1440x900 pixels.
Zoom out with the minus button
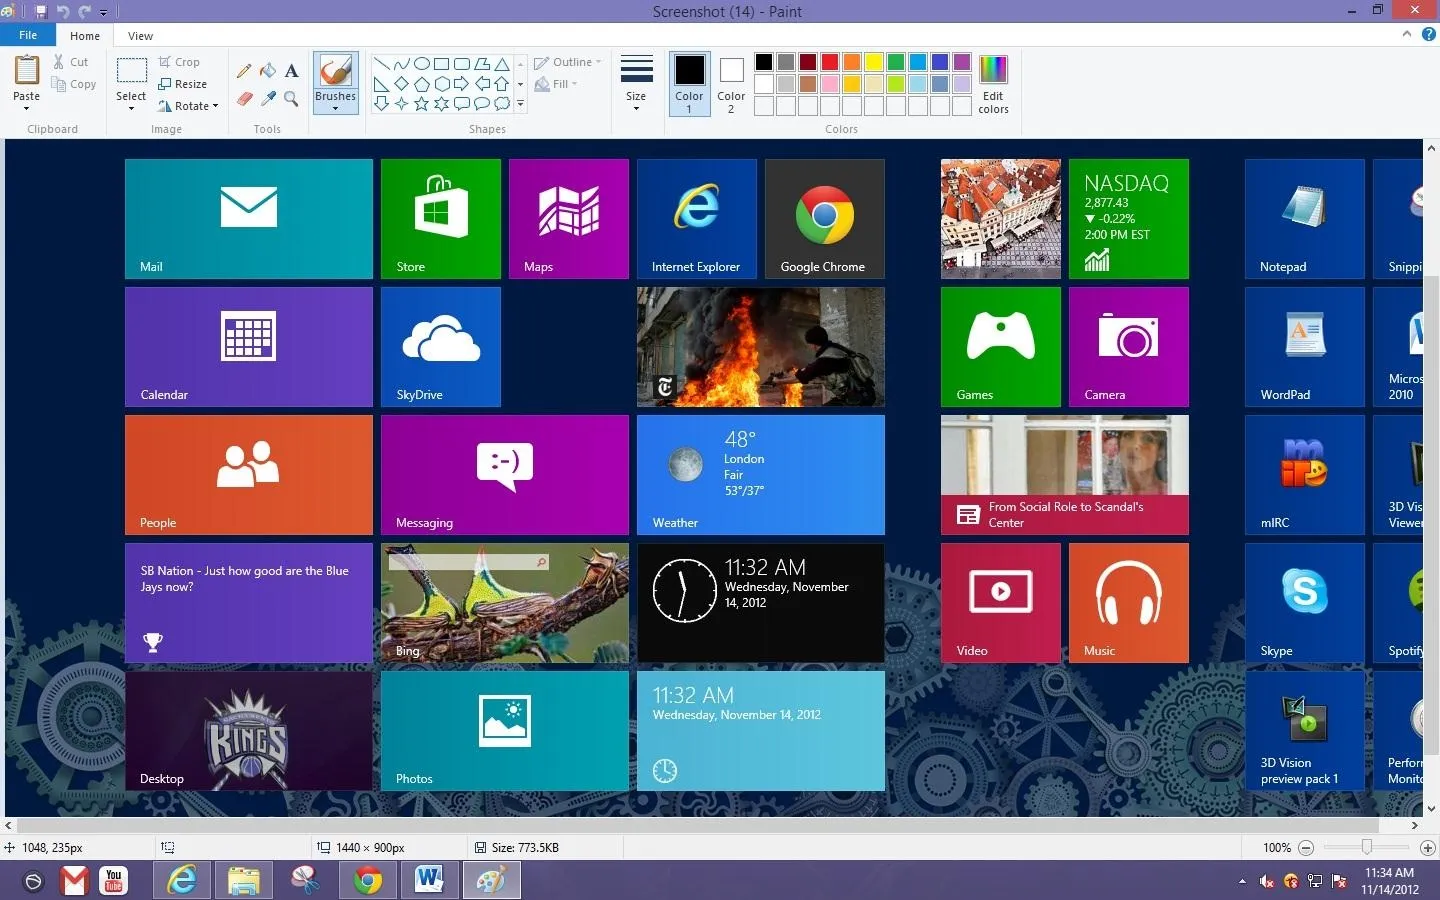1305,848
